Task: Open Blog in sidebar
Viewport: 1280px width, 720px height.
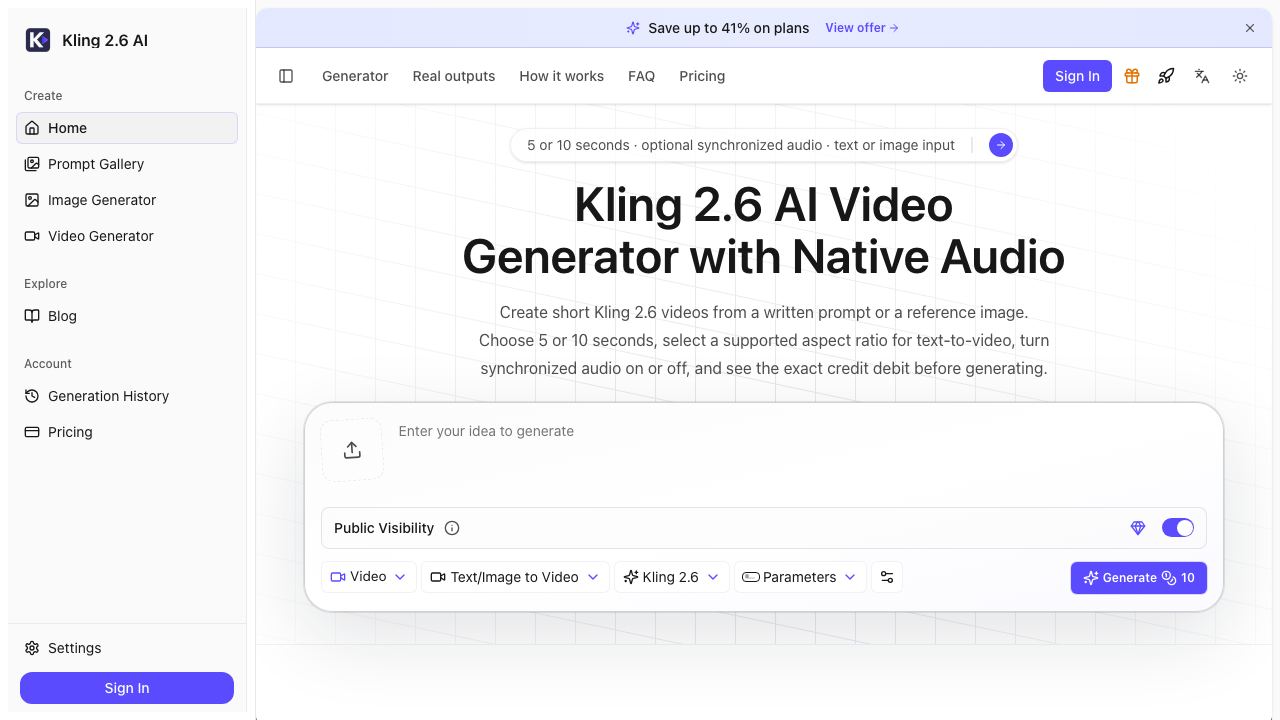Action: (x=127, y=316)
